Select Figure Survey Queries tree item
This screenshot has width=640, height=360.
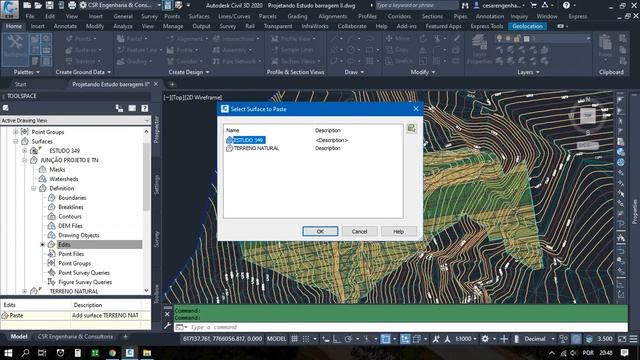[x=85, y=282]
